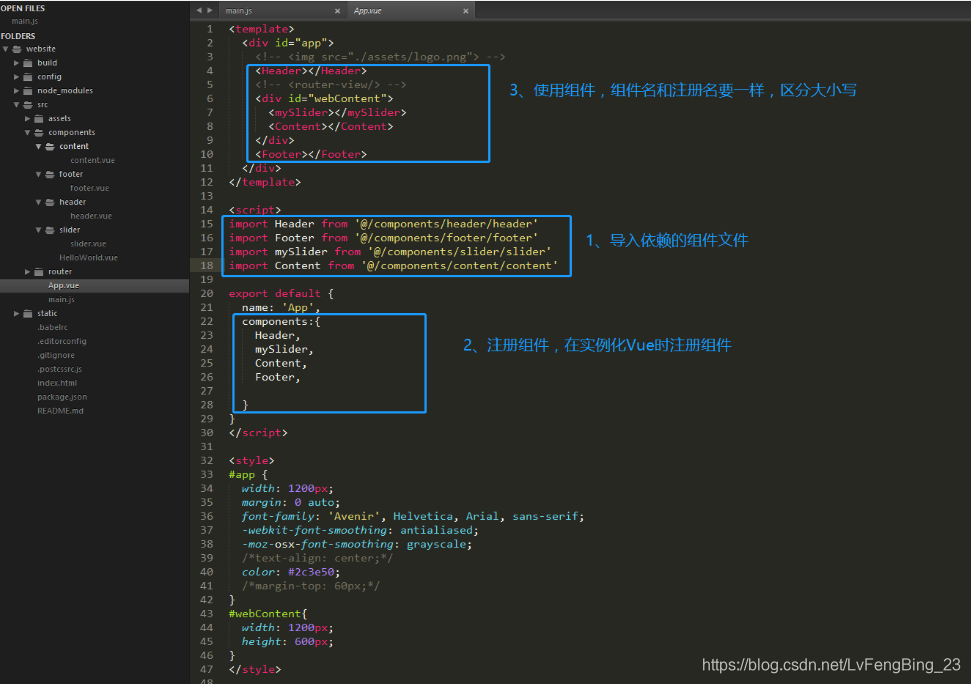Image resolution: width=971 pixels, height=684 pixels.
Task: Collapse the header folder arrow
Action: coord(38,202)
